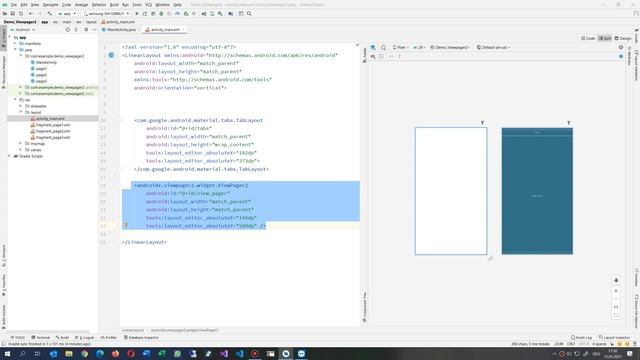Open the Terminal tool window
The height and width of the screenshot is (360, 640).
pos(40,338)
